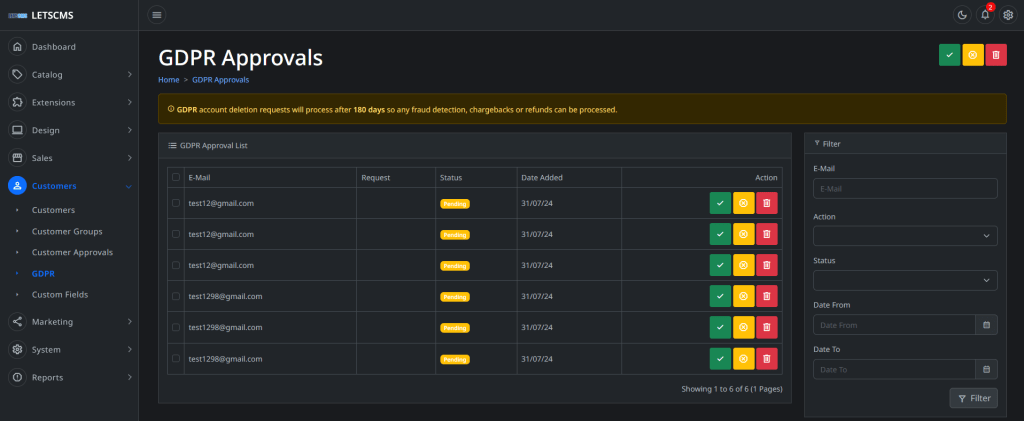Click the Filter button
This screenshot has width=1024, height=421.
[x=973, y=398]
